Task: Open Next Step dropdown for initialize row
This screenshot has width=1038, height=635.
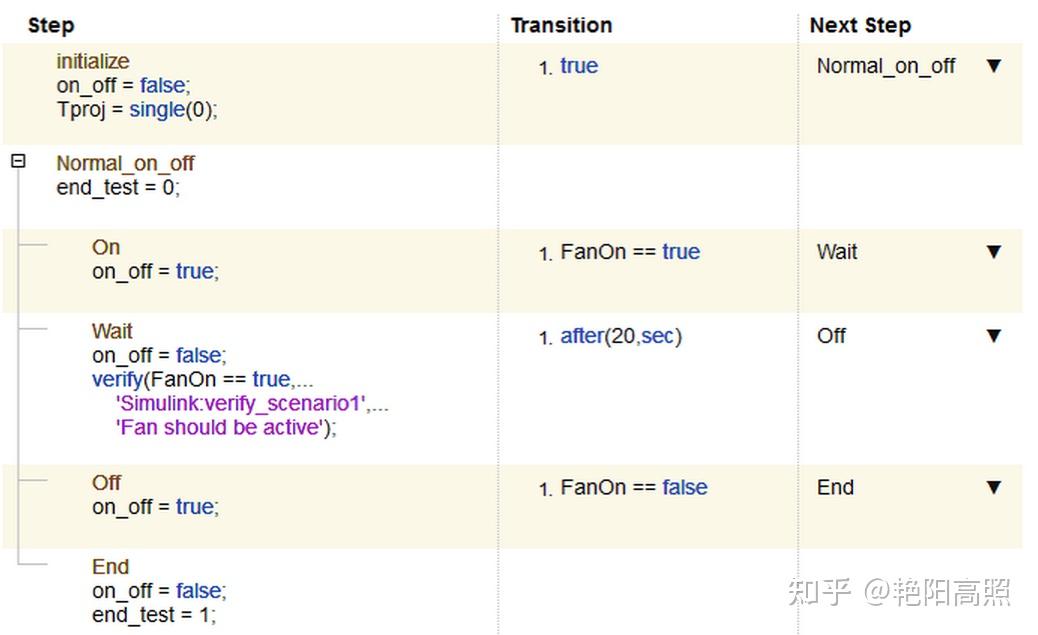Action: pyautogui.click(x=993, y=66)
